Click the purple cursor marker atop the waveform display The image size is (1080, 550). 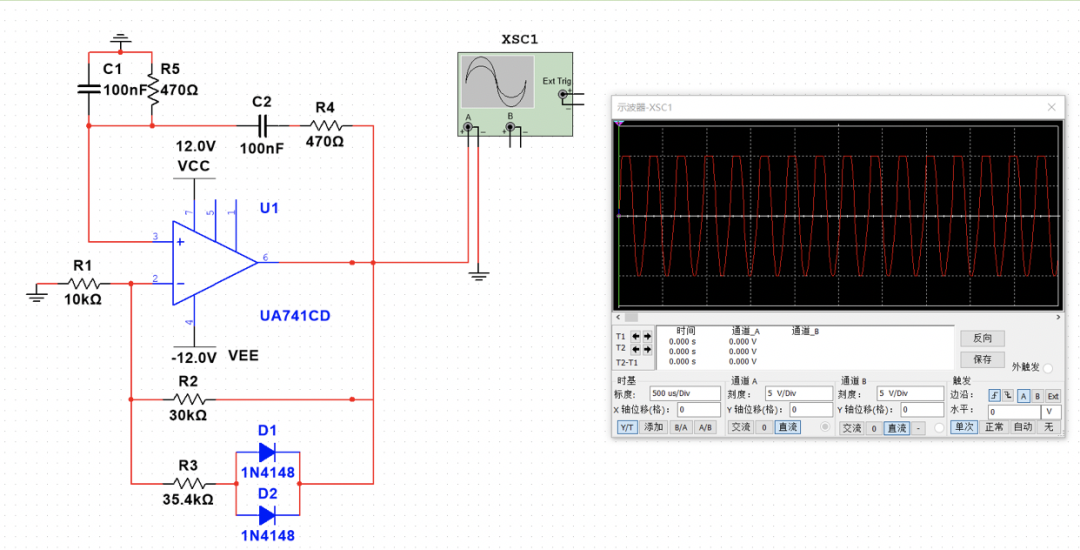(620, 123)
